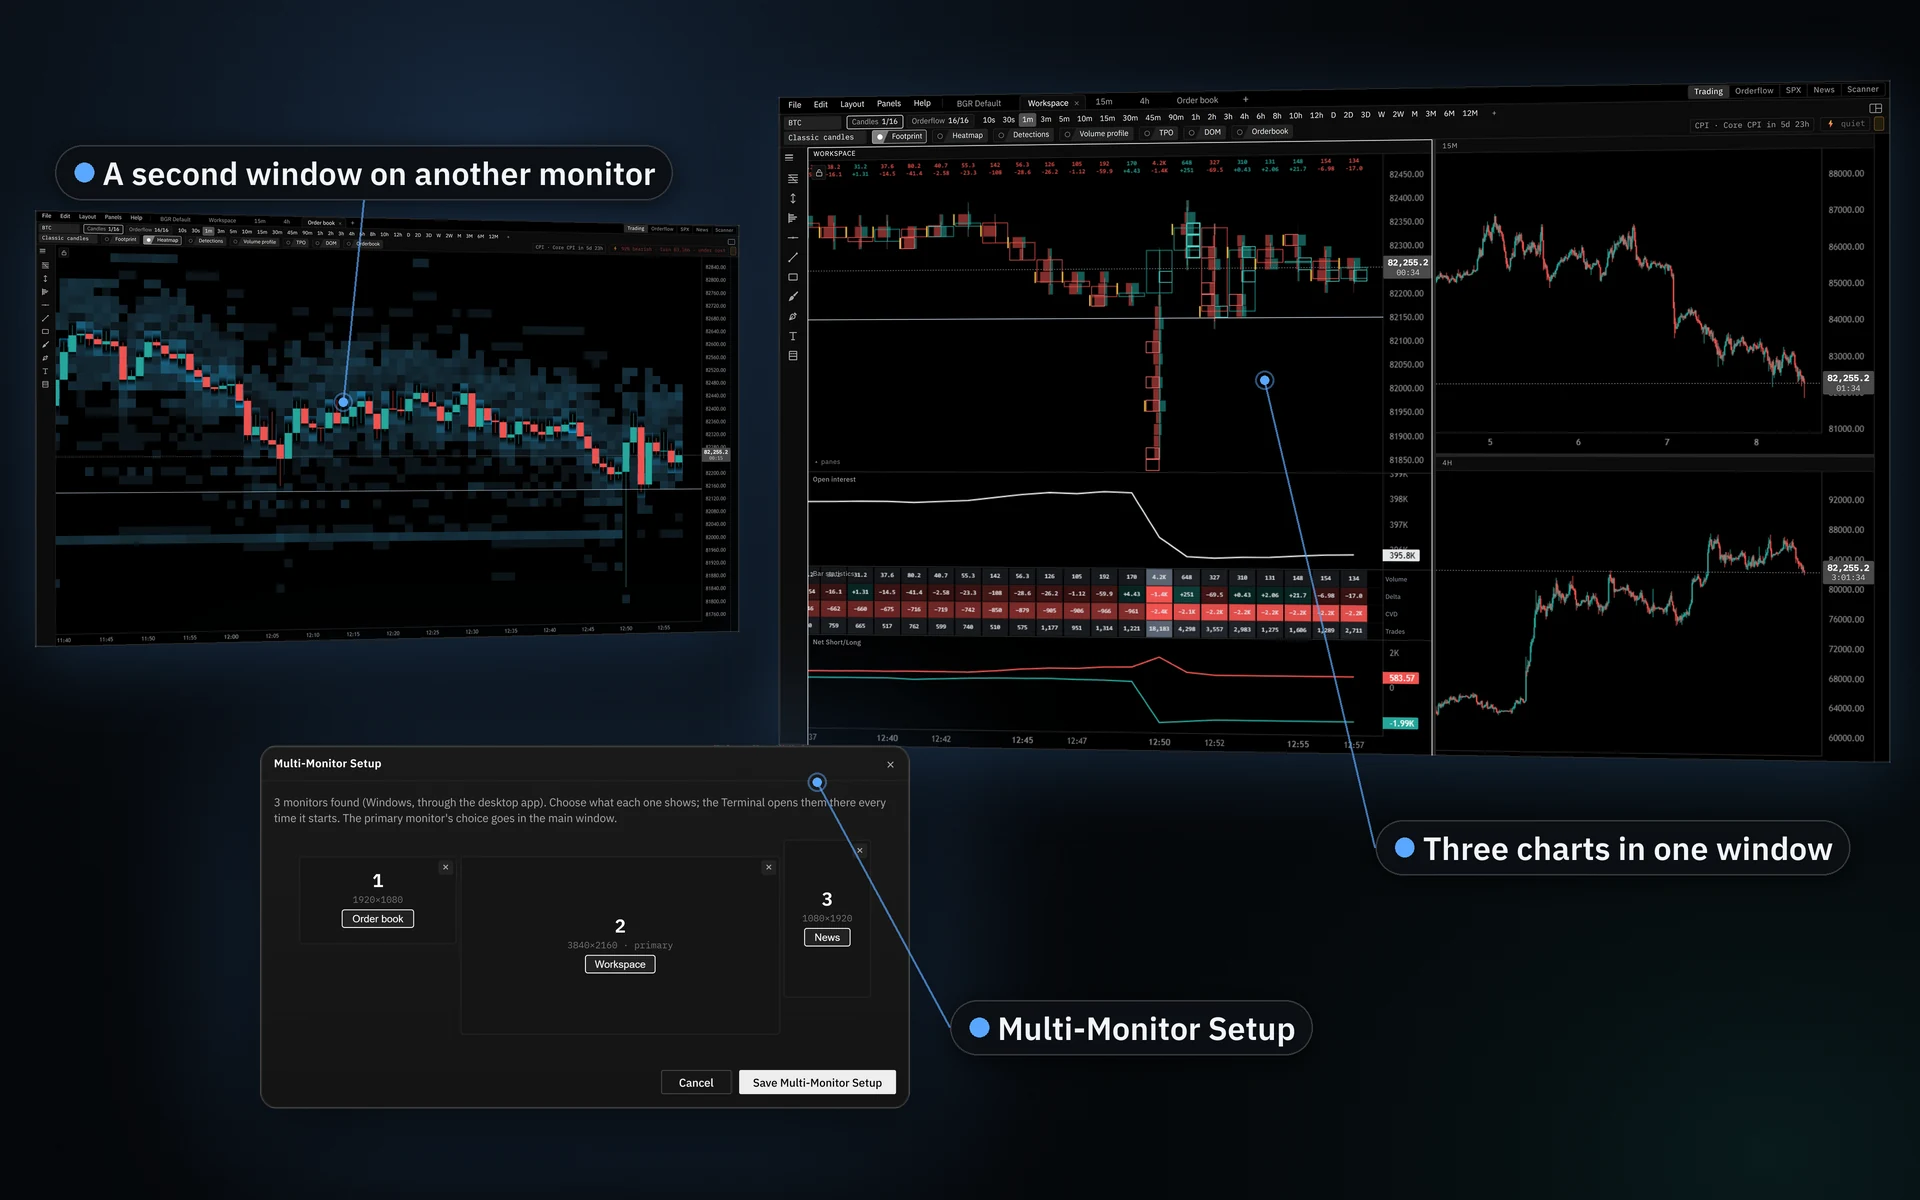
Task: Click the list panel icon at the bottom of the main sidebar
Action: point(793,356)
